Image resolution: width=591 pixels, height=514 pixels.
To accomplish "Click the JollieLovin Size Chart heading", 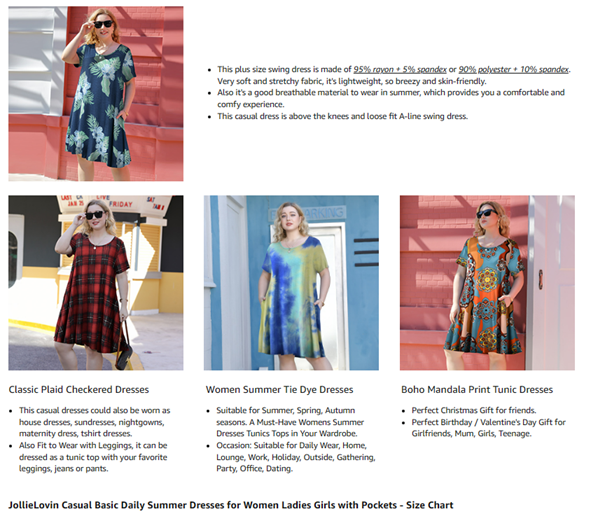I will [x=231, y=505].
